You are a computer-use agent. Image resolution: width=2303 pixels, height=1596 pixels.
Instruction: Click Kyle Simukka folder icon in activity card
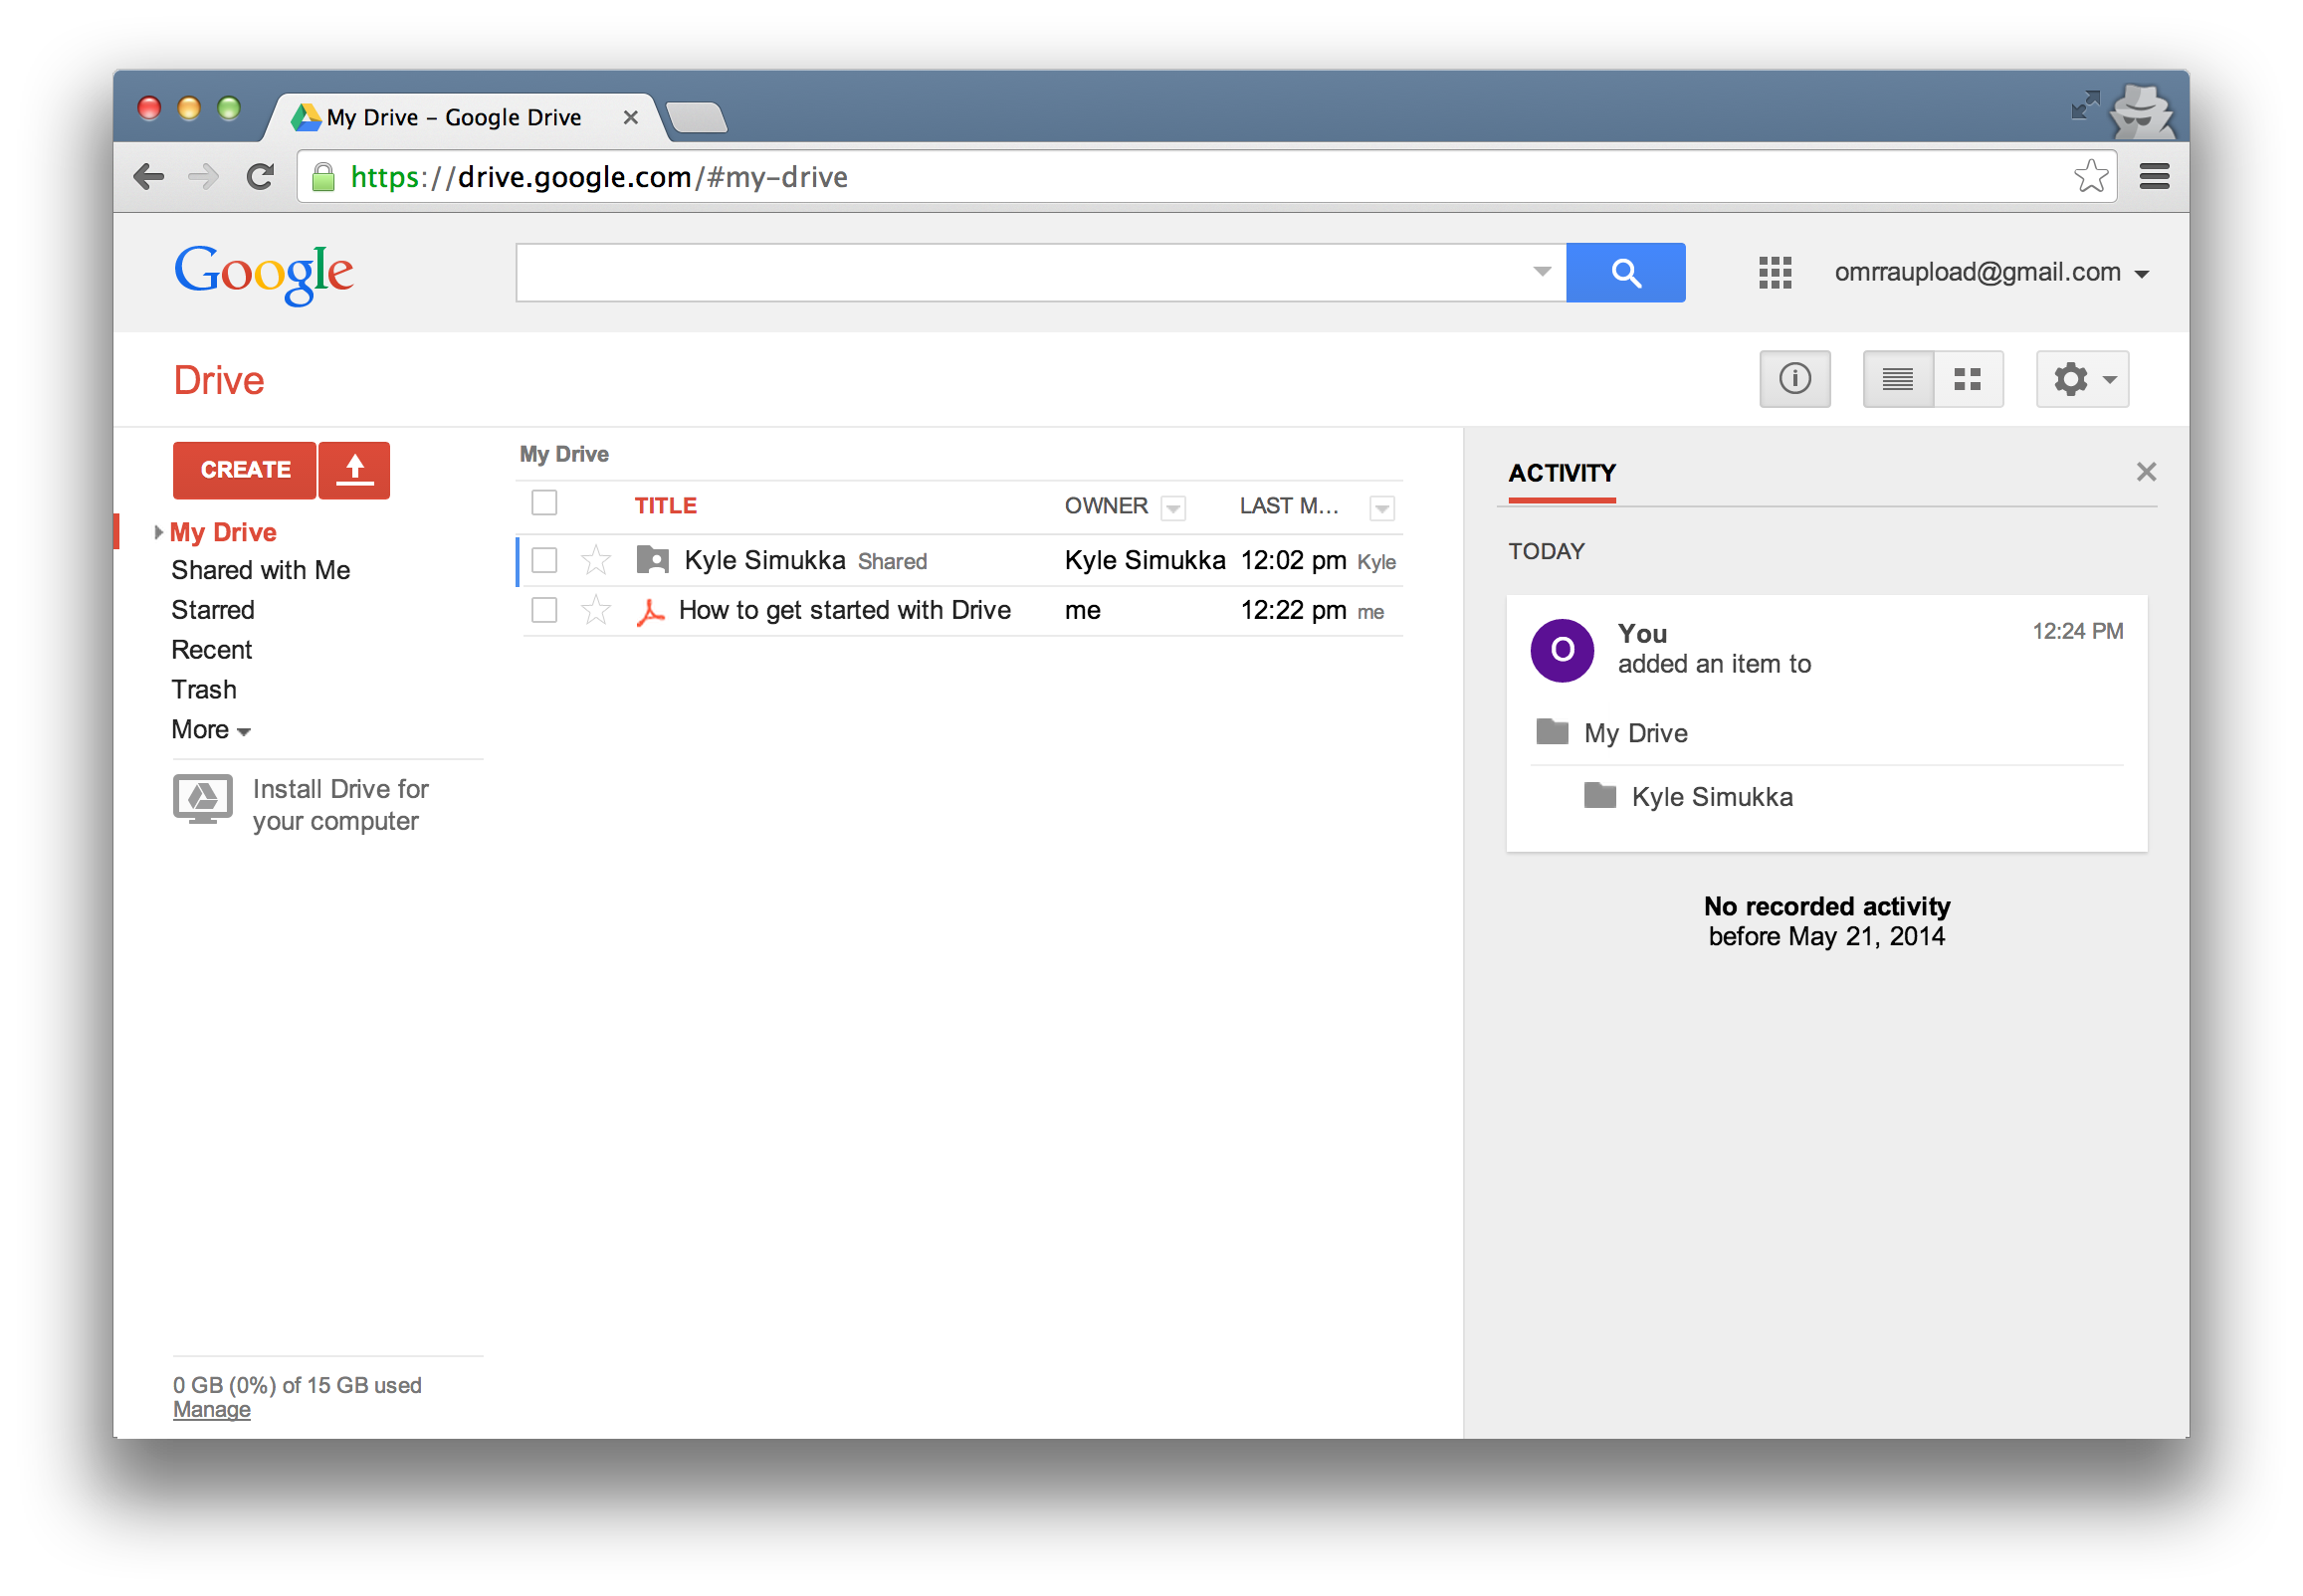click(x=1600, y=796)
